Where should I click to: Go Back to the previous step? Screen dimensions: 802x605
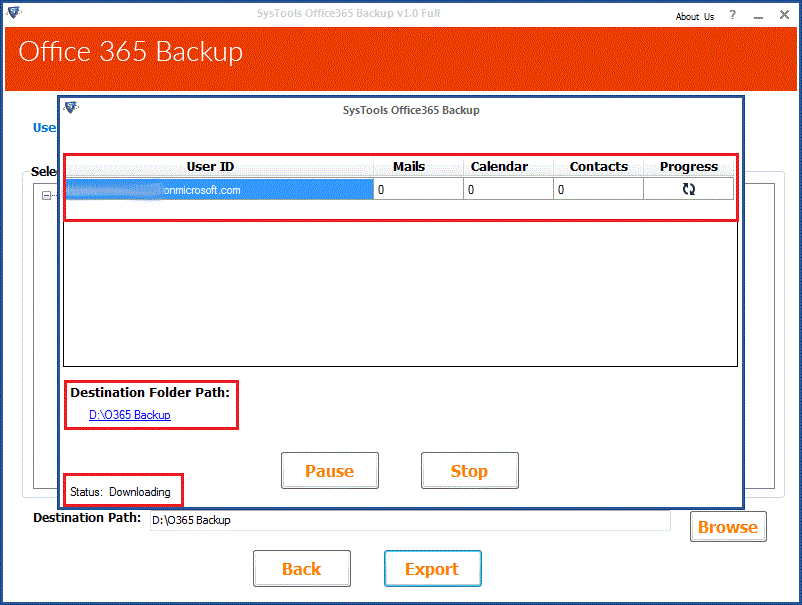pos(302,569)
